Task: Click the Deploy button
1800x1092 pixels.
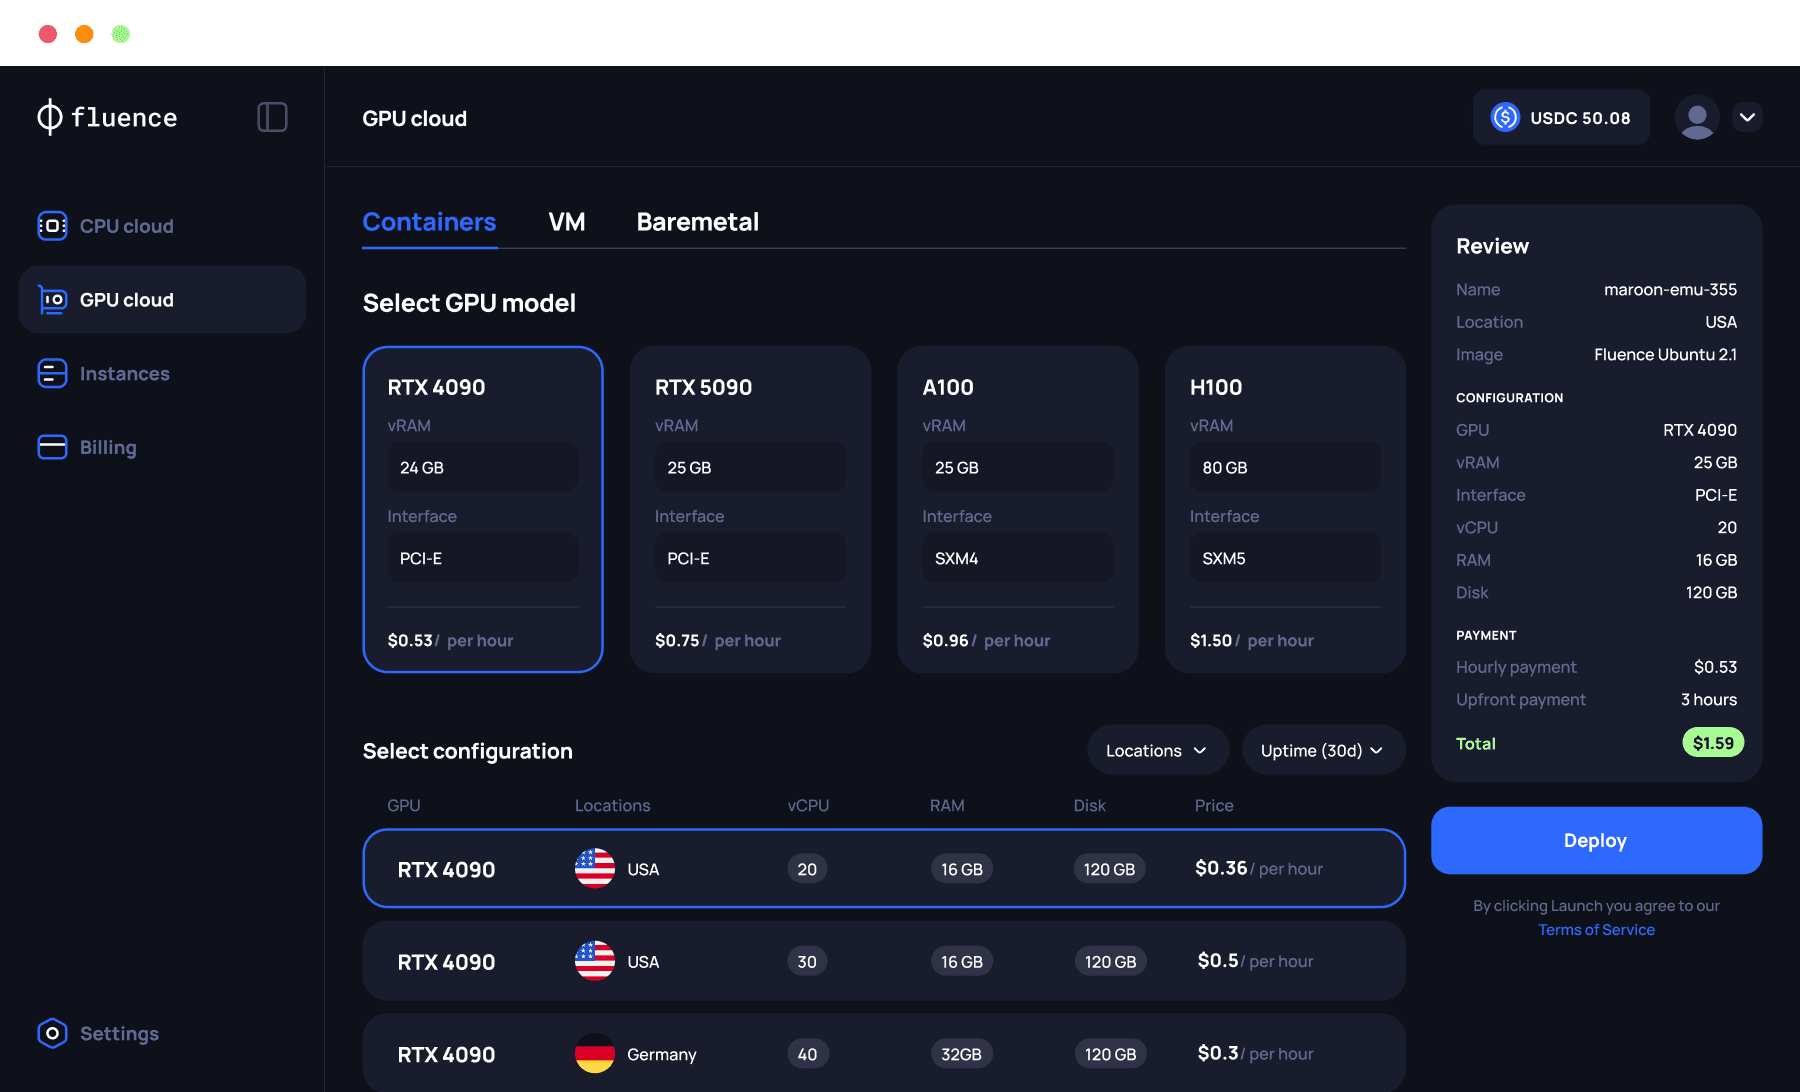Action: click(1595, 840)
